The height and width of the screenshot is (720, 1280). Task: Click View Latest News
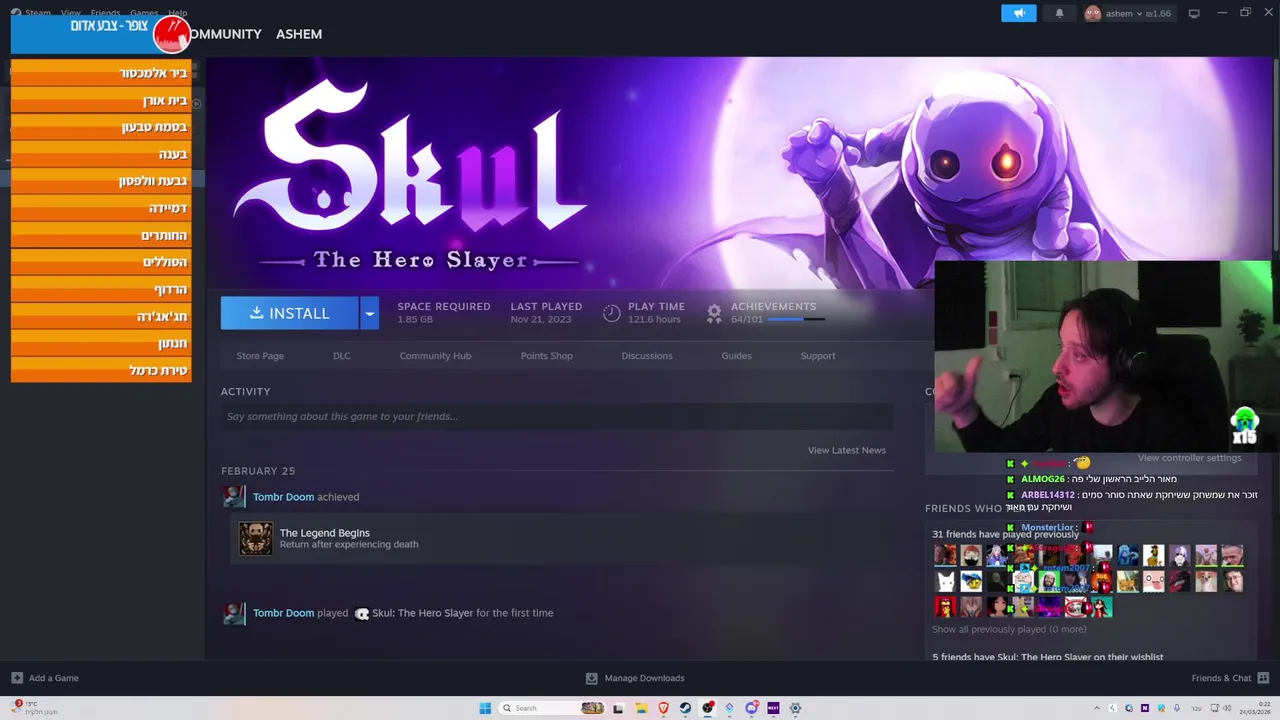[x=847, y=450]
